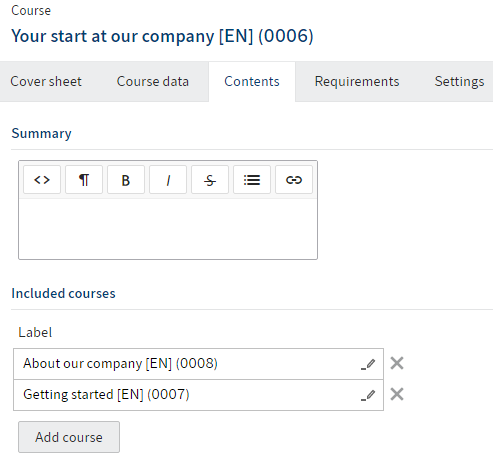Click inside the Summary text area
The width and height of the screenshot is (493, 469).
pyautogui.click(x=168, y=229)
